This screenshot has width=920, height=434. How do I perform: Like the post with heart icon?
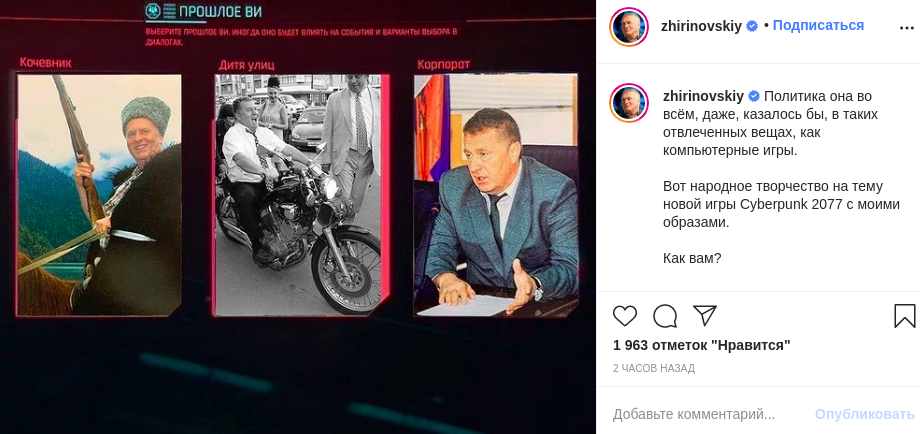click(x=625, y=316)
